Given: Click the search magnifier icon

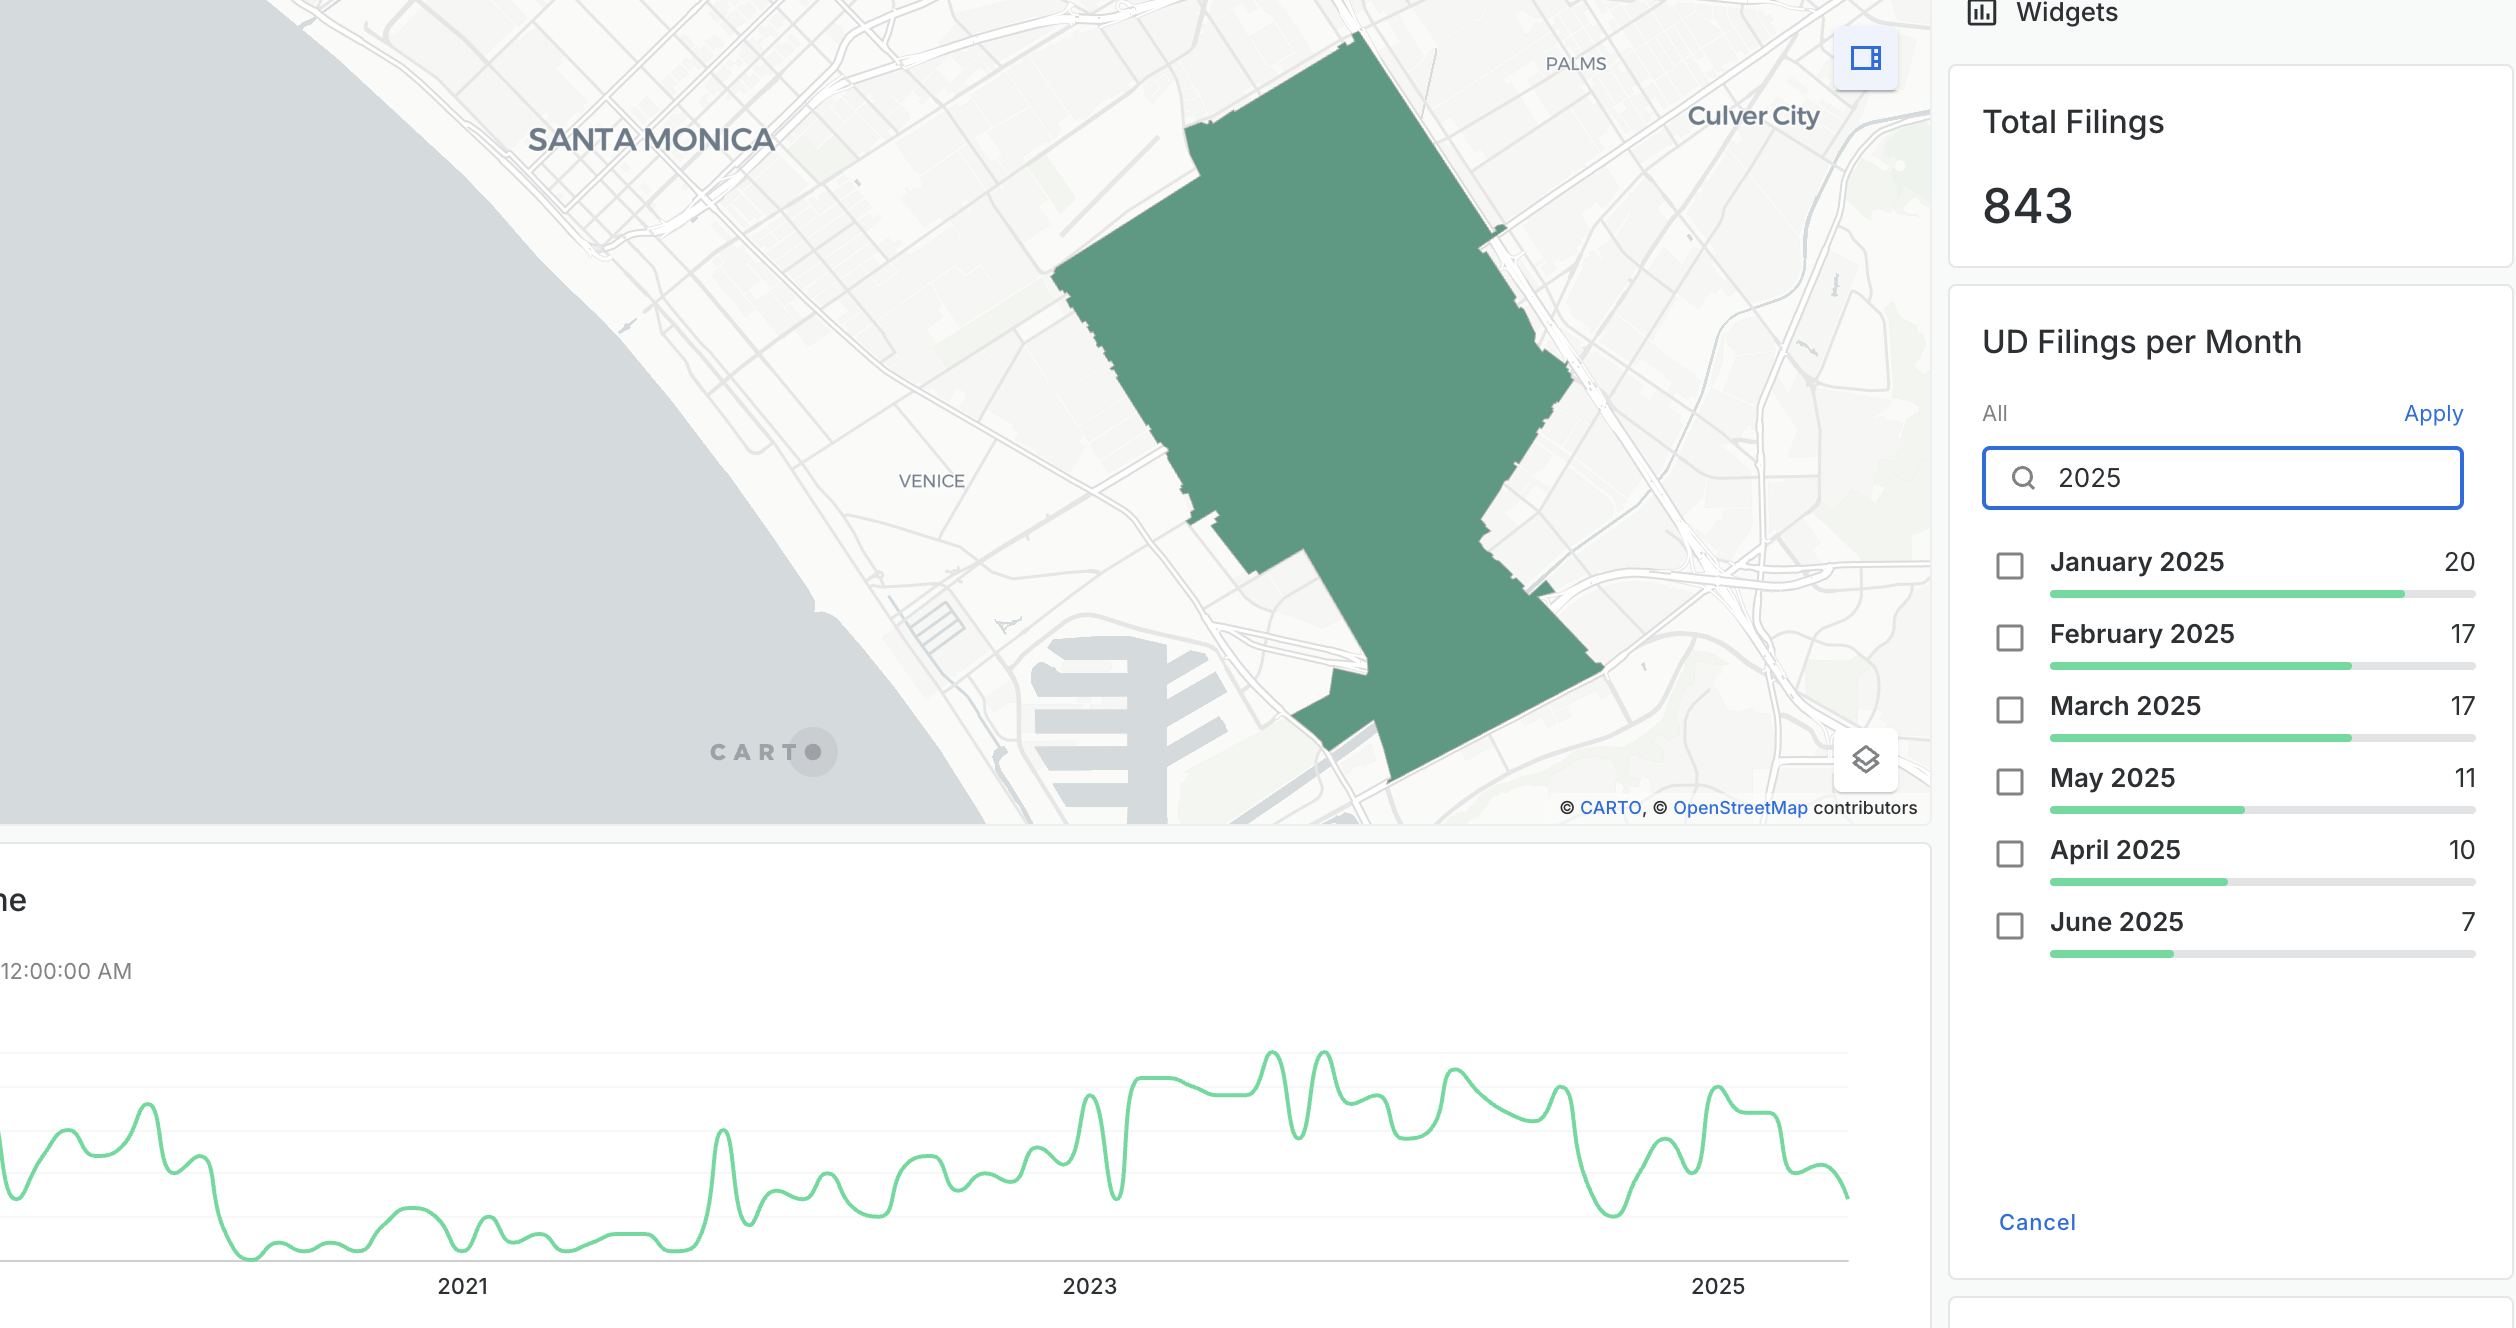Looking at the screenshot, I should 2023,478.
